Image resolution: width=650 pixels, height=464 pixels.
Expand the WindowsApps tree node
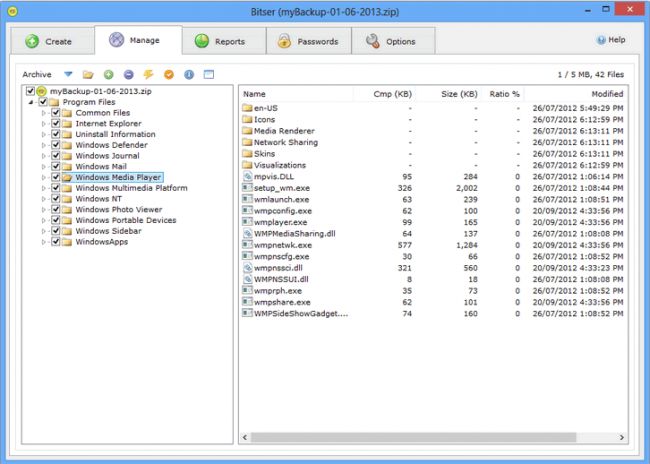[x=44, y=242]
